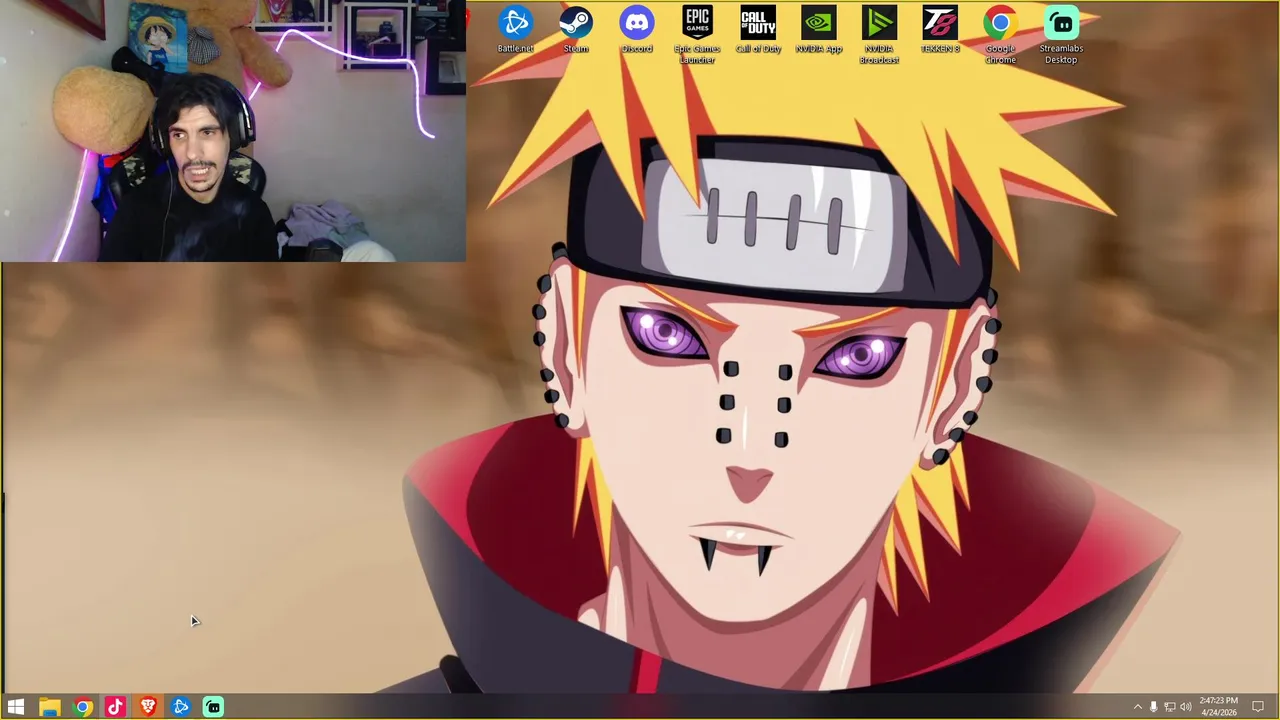Open the Battle.net desktop shortcut
1280x720 pixels.
516,30
